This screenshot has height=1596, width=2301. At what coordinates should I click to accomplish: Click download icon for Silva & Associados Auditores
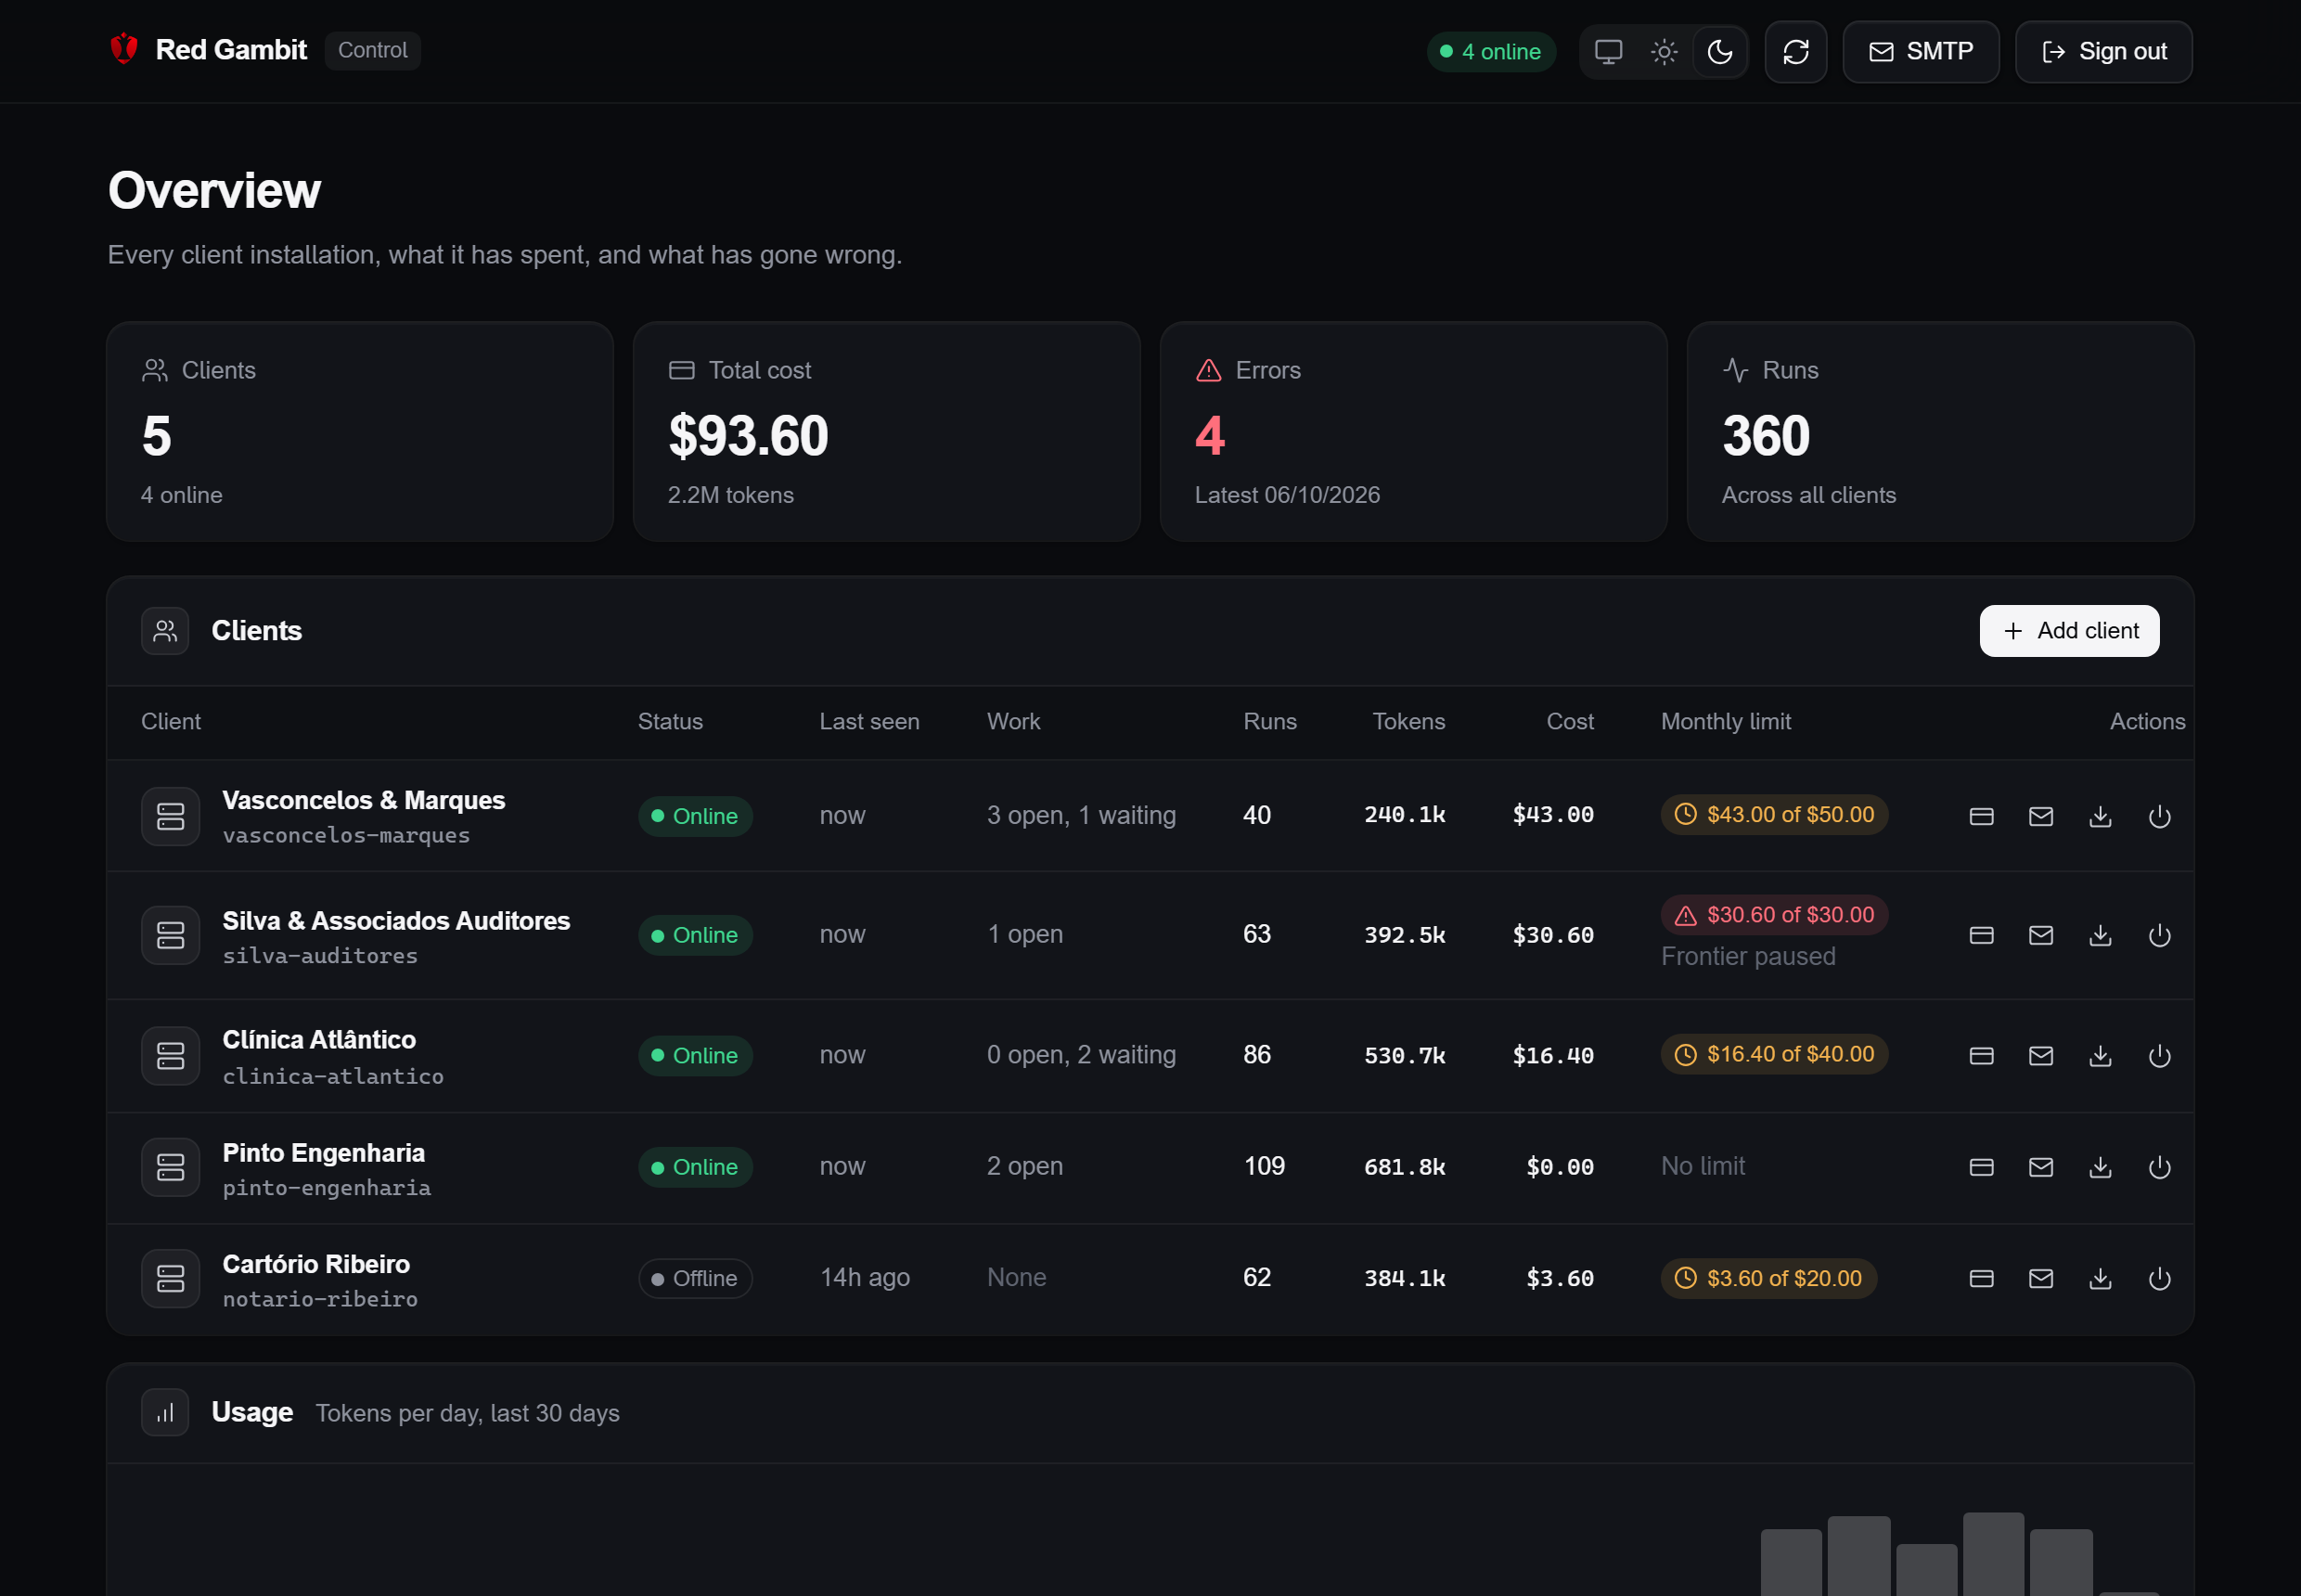2100,935
